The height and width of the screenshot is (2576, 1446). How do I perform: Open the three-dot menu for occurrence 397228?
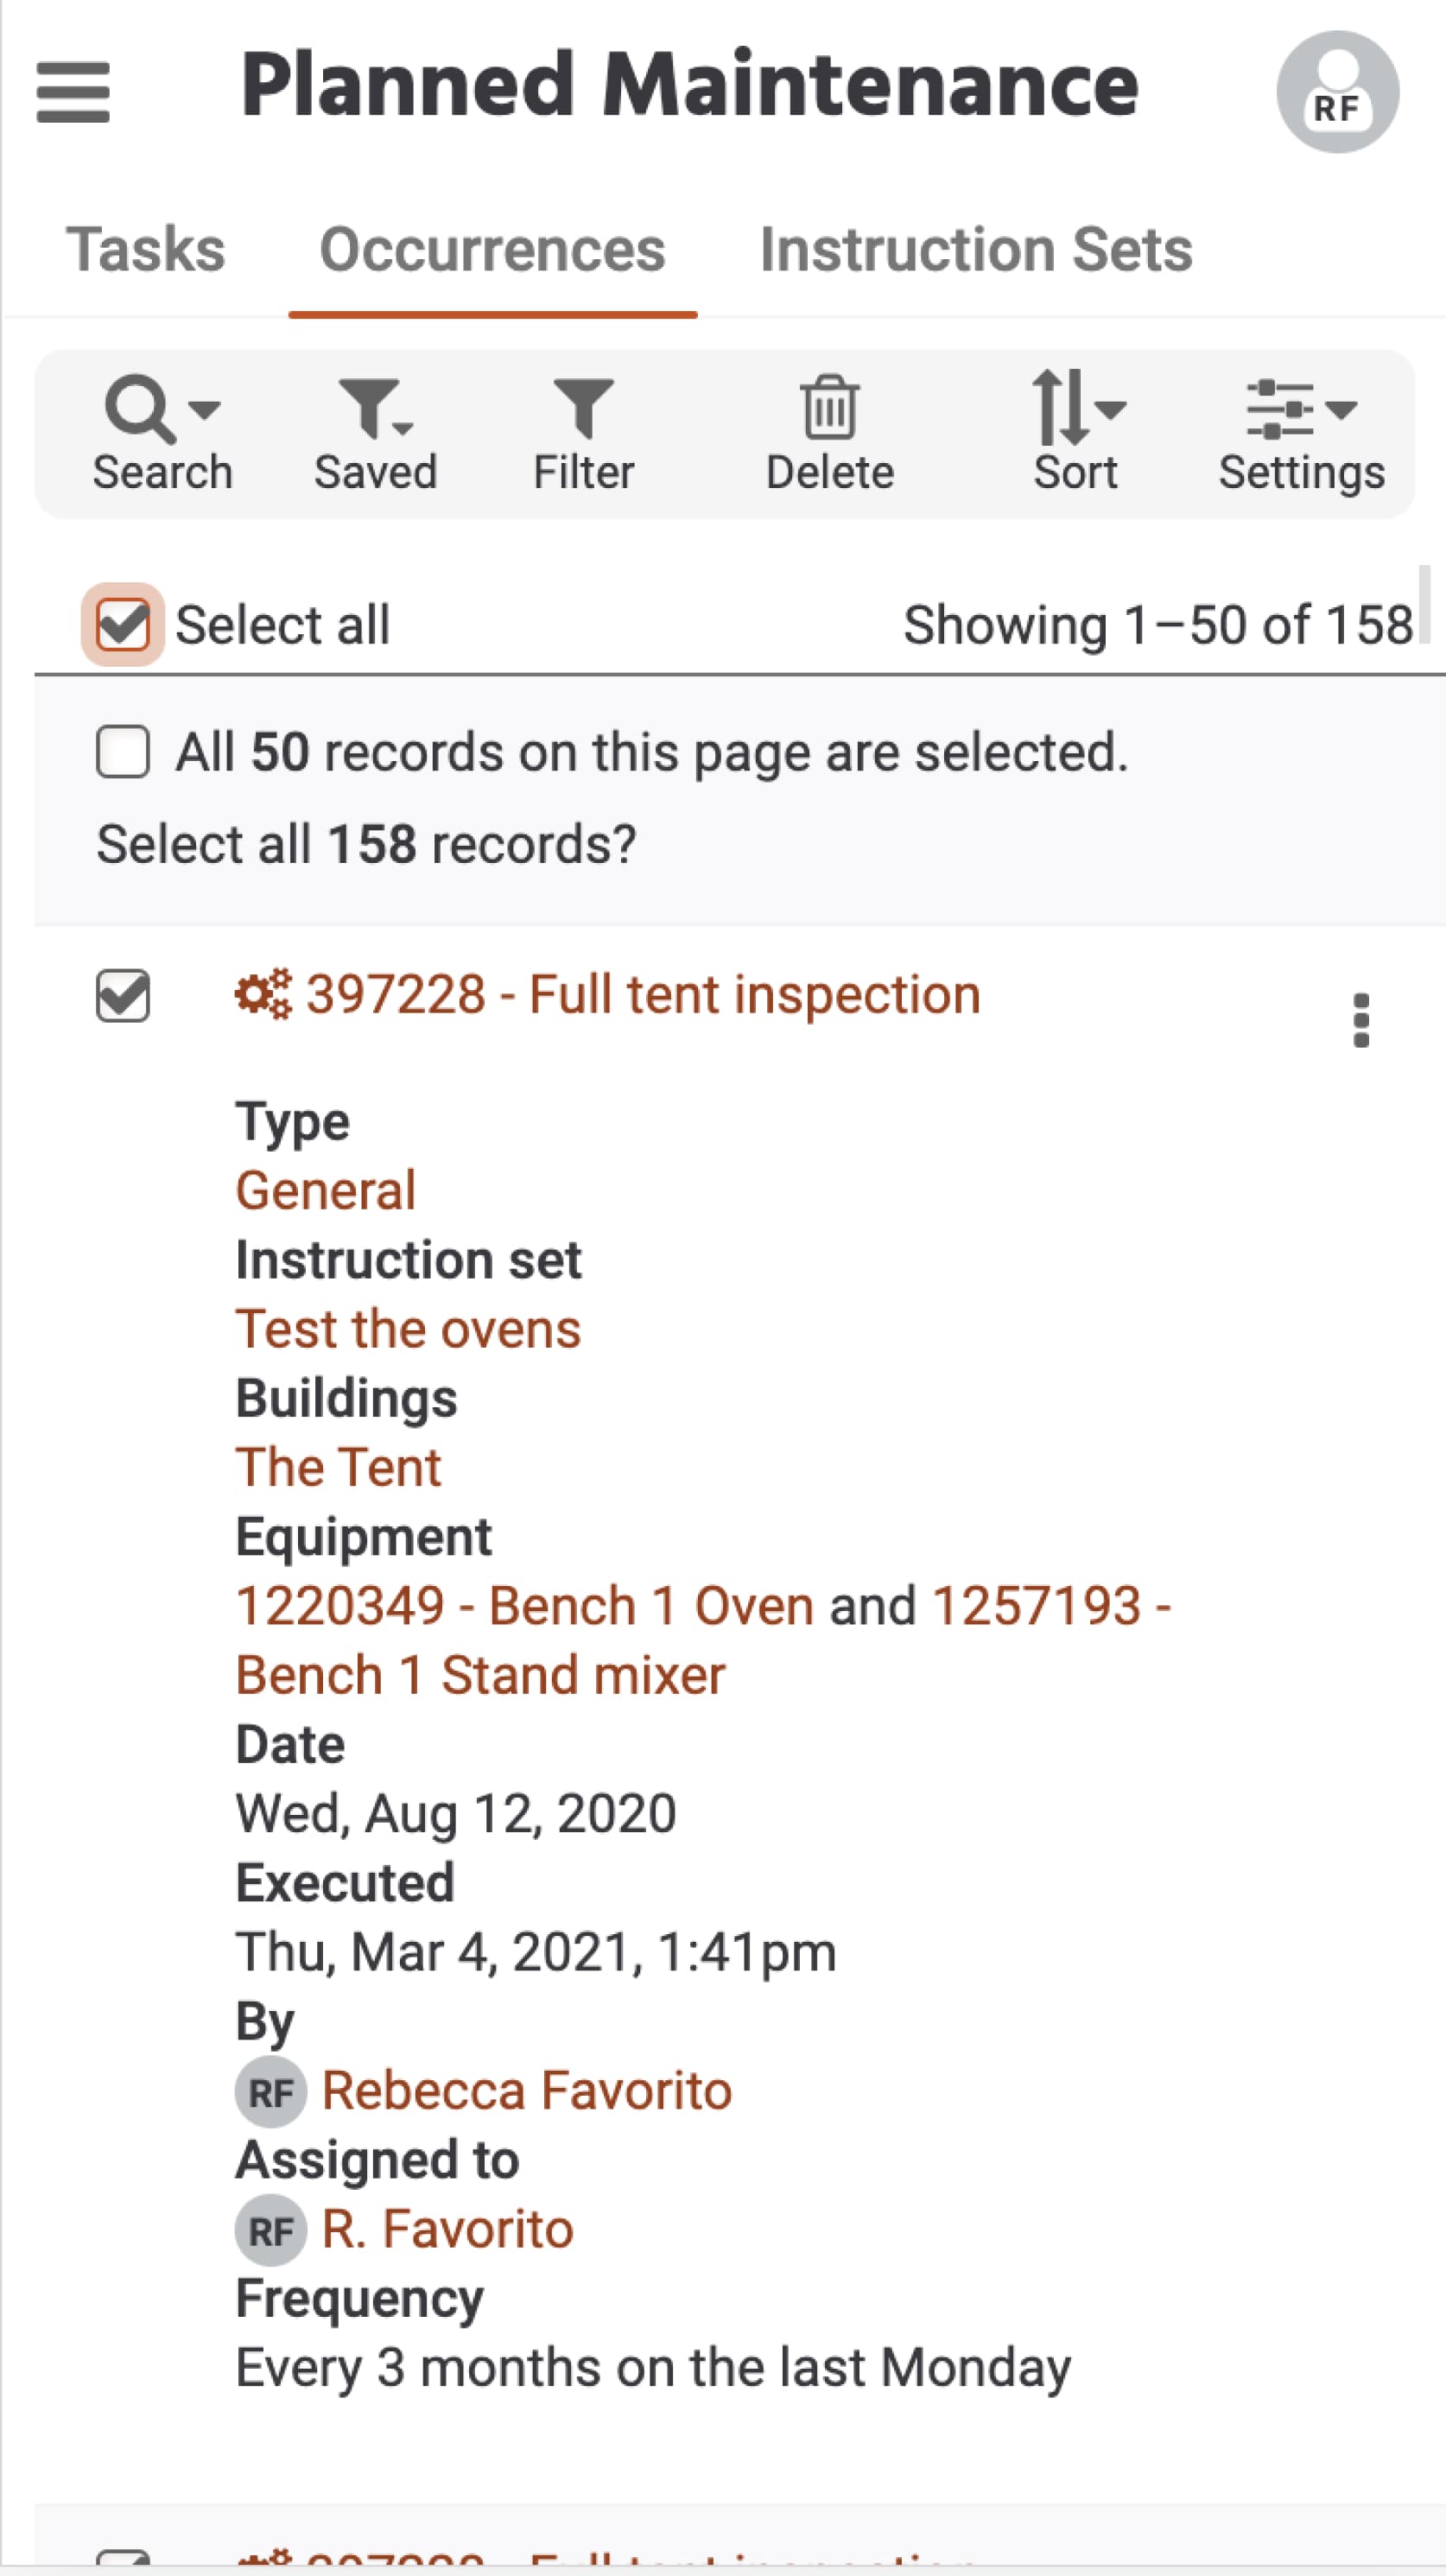[1360, 1020]
